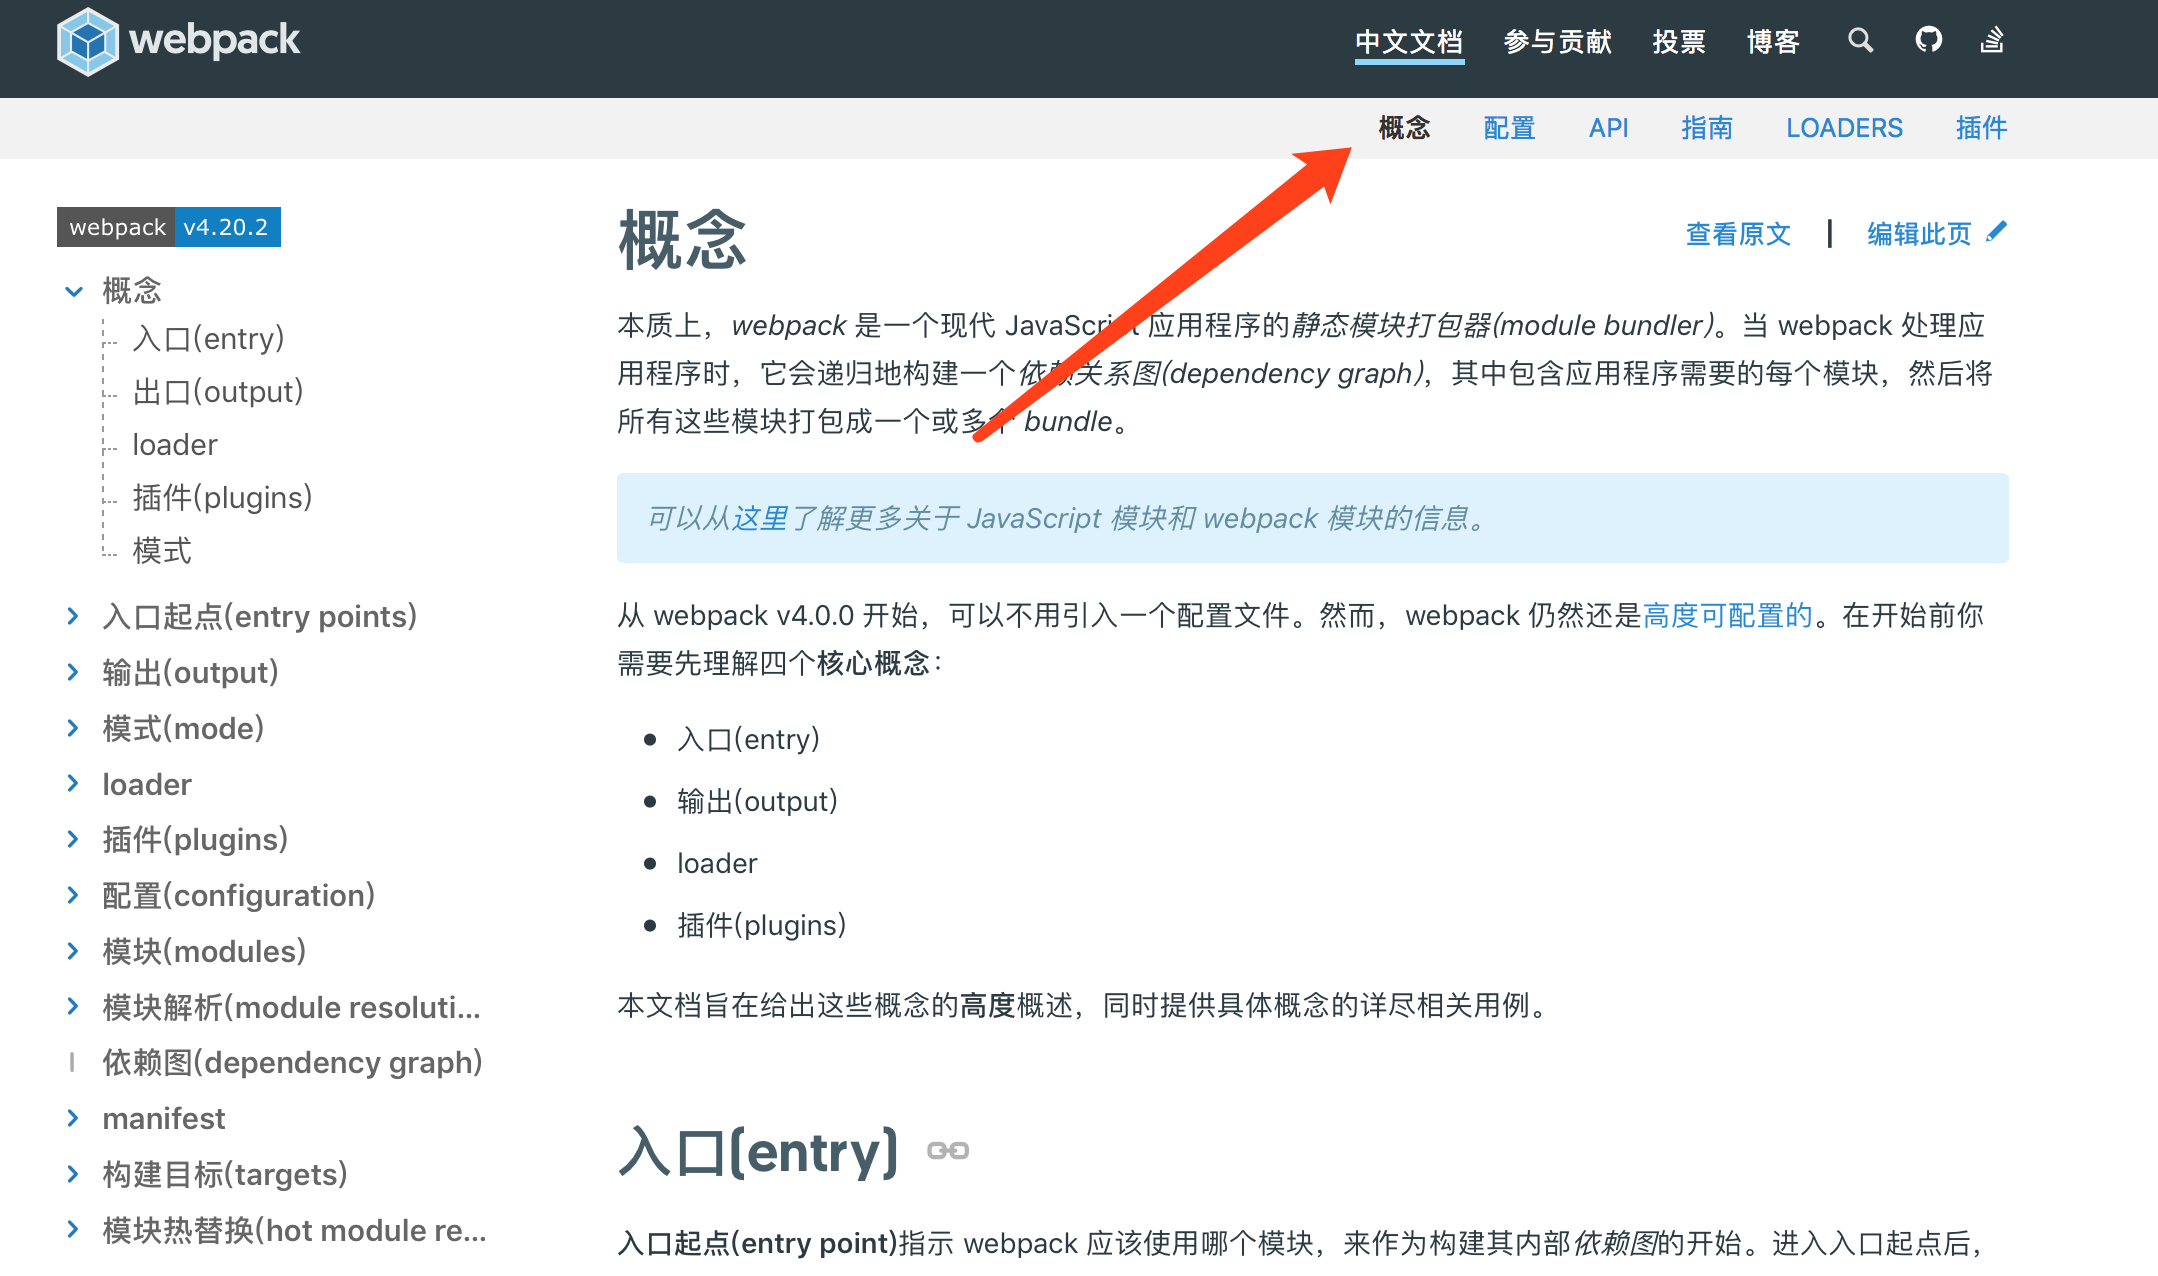Viewport: 2158px width, 1276px height.
Task: Open 输出(output) sidebar entry
Action: (x=190, y=672)
